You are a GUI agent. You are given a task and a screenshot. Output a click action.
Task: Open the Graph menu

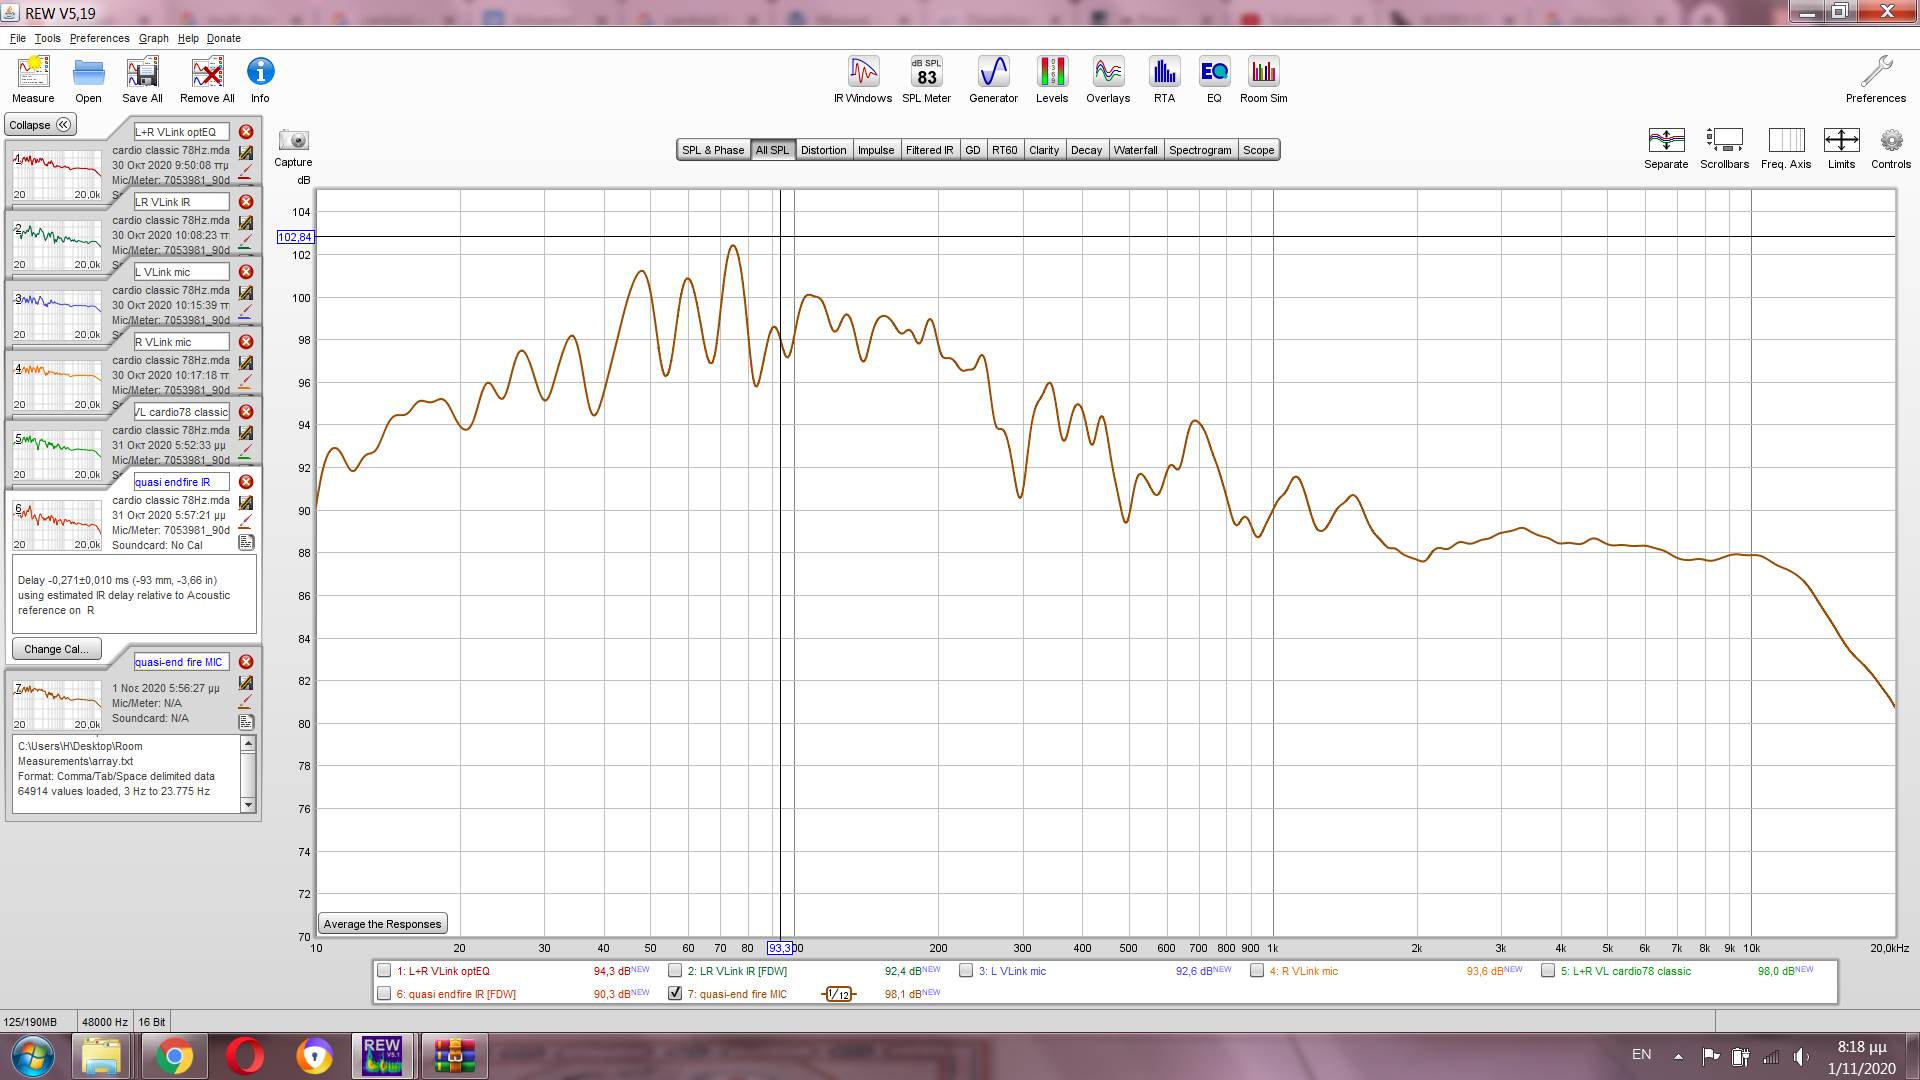click(x=153, y=38)
